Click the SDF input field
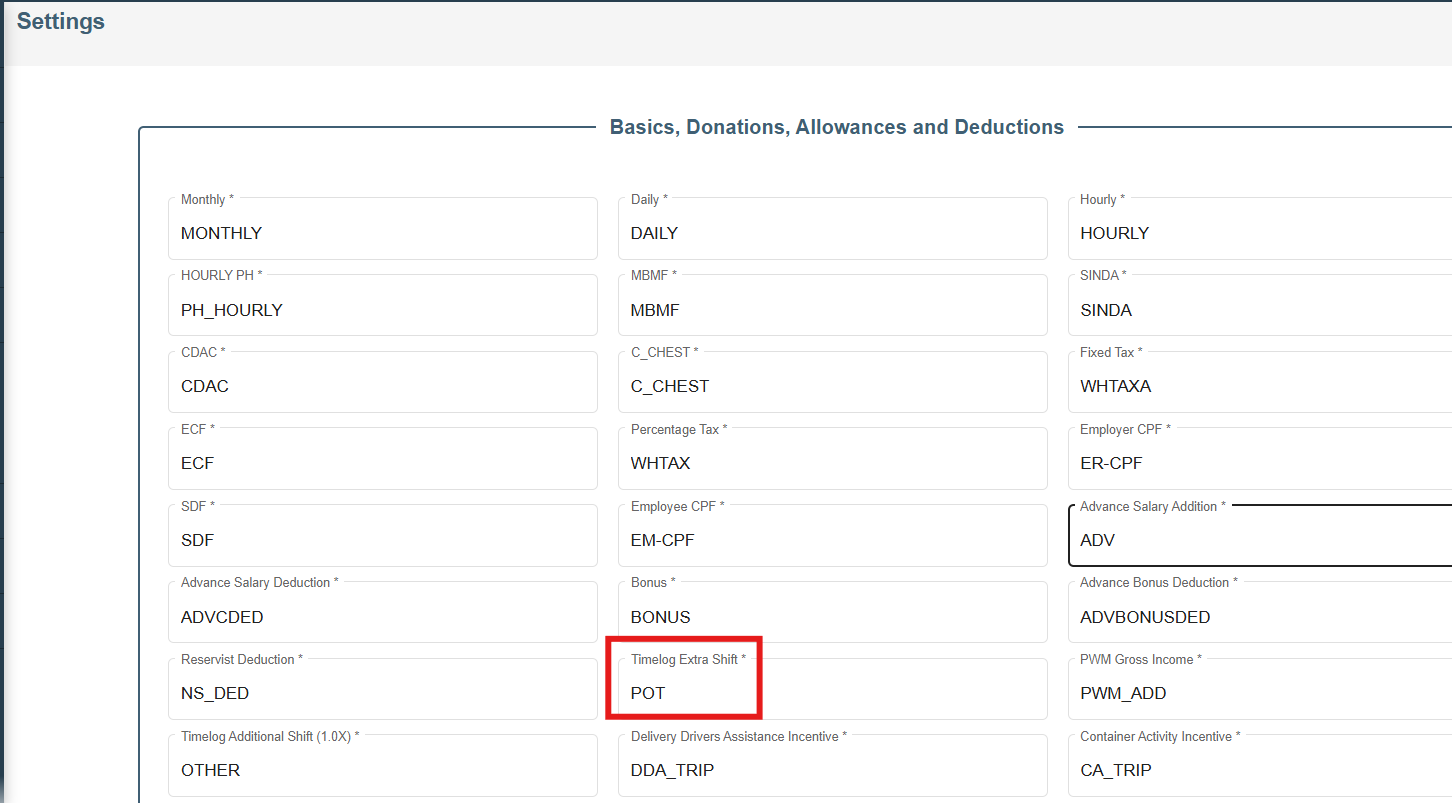Viewport: 1452px width, 804px height. 382,541
